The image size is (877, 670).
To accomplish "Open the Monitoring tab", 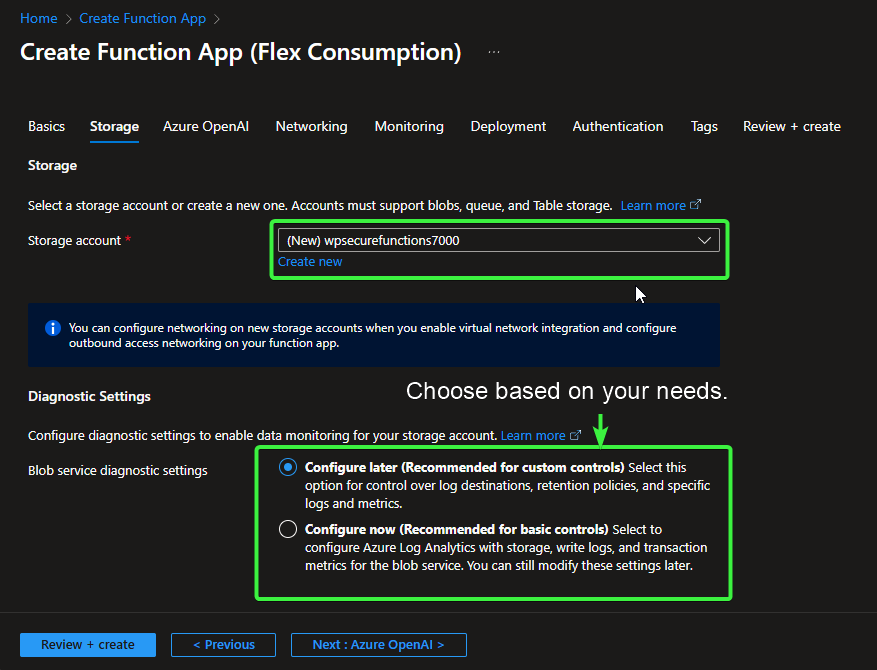I will click(x=409, y=126).
